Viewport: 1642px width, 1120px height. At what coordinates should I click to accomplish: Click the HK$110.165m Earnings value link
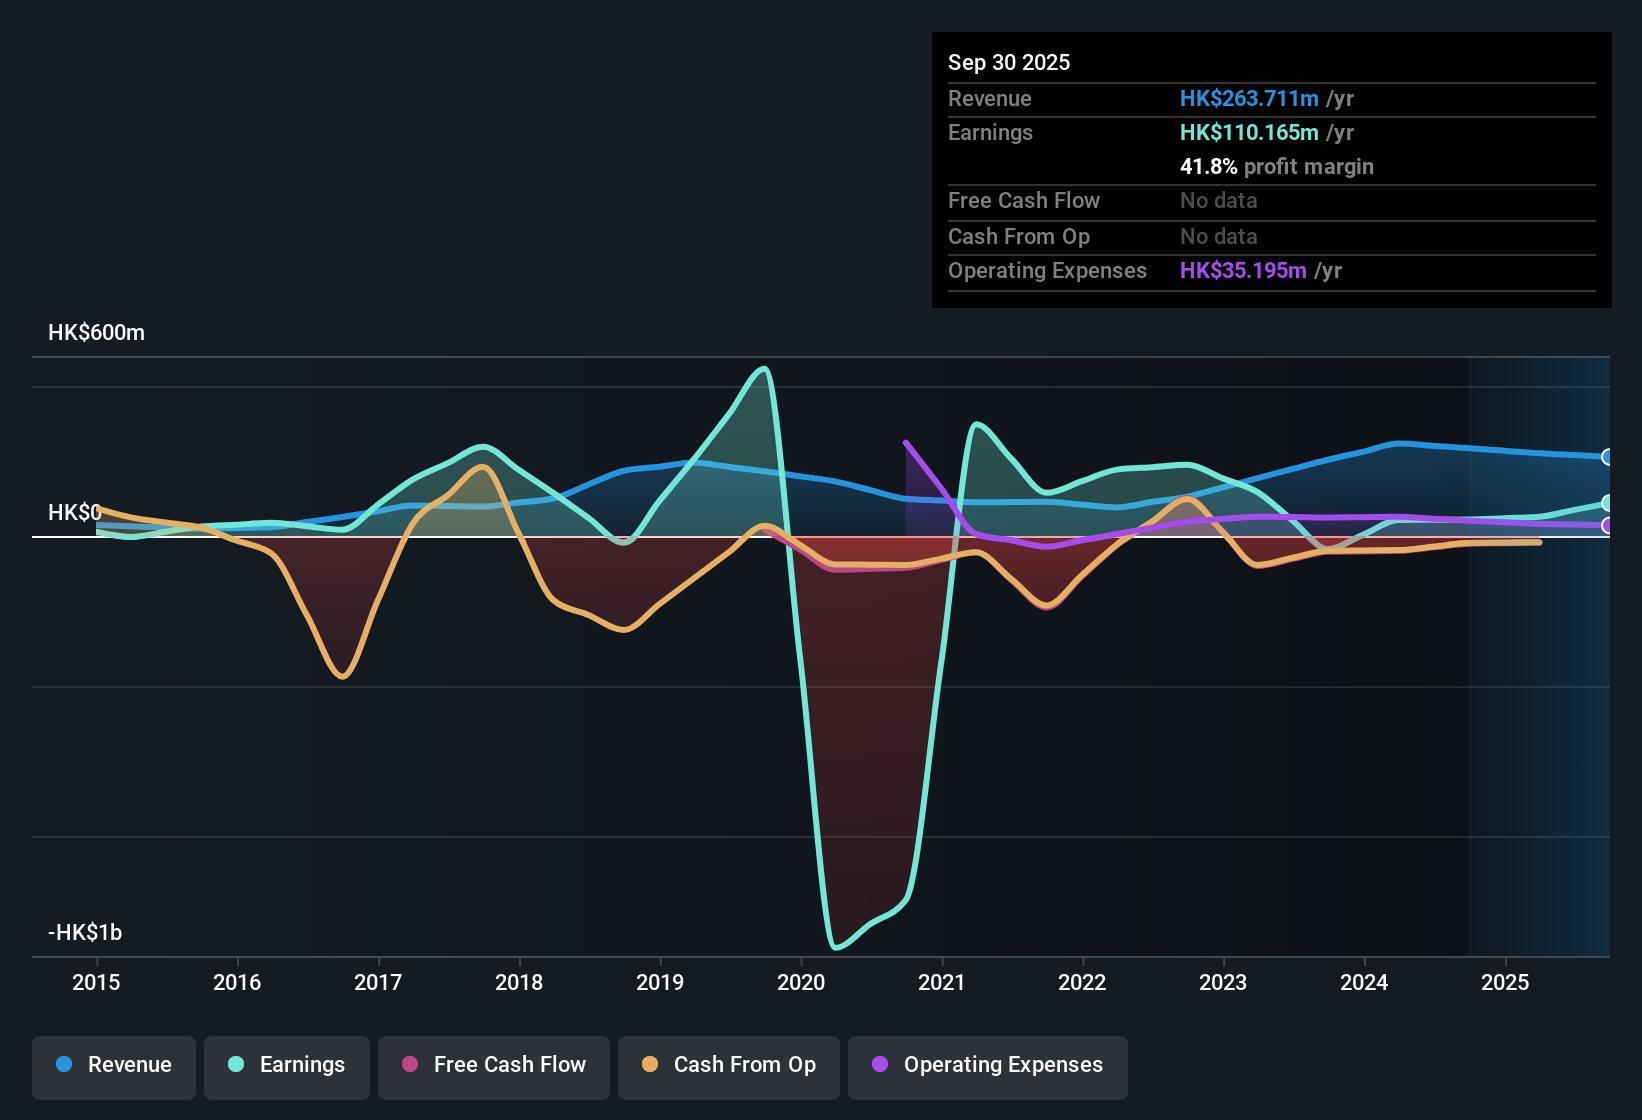[x=1248, y=132]
